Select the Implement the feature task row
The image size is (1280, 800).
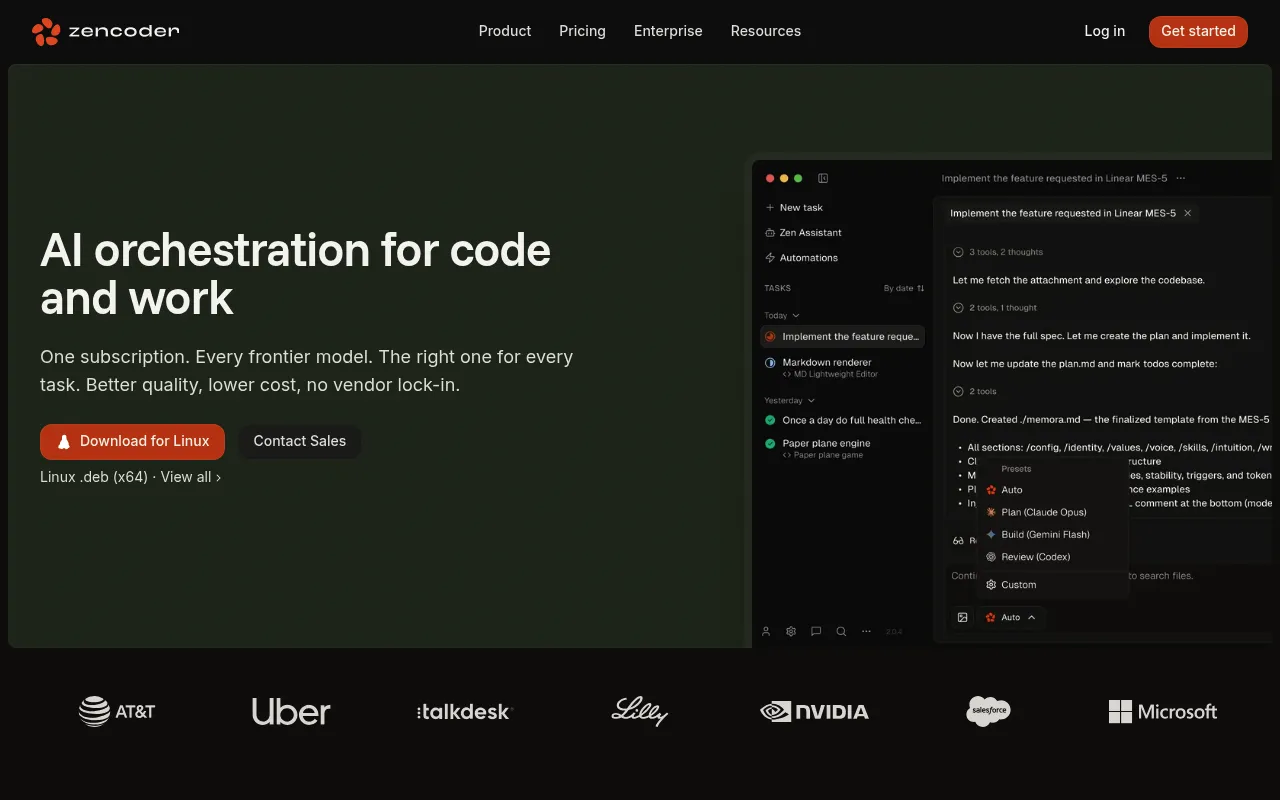842,337
